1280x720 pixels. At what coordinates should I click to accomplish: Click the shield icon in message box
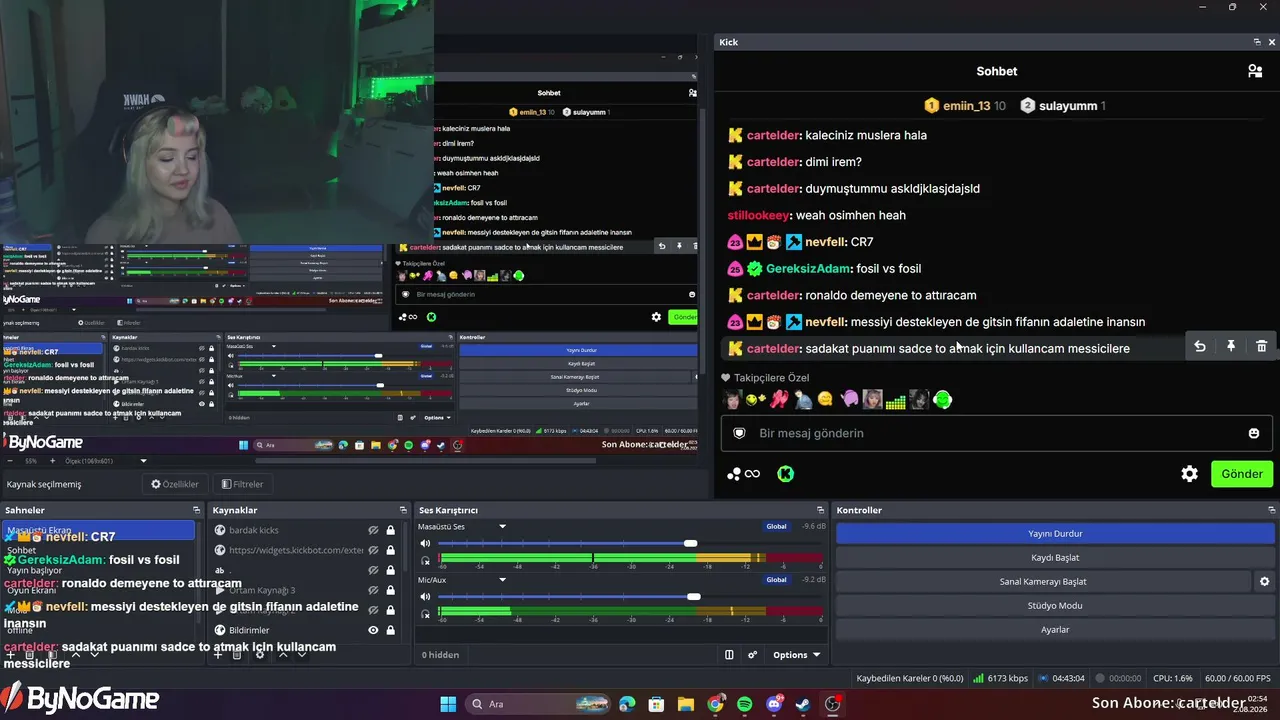[740, 433]
